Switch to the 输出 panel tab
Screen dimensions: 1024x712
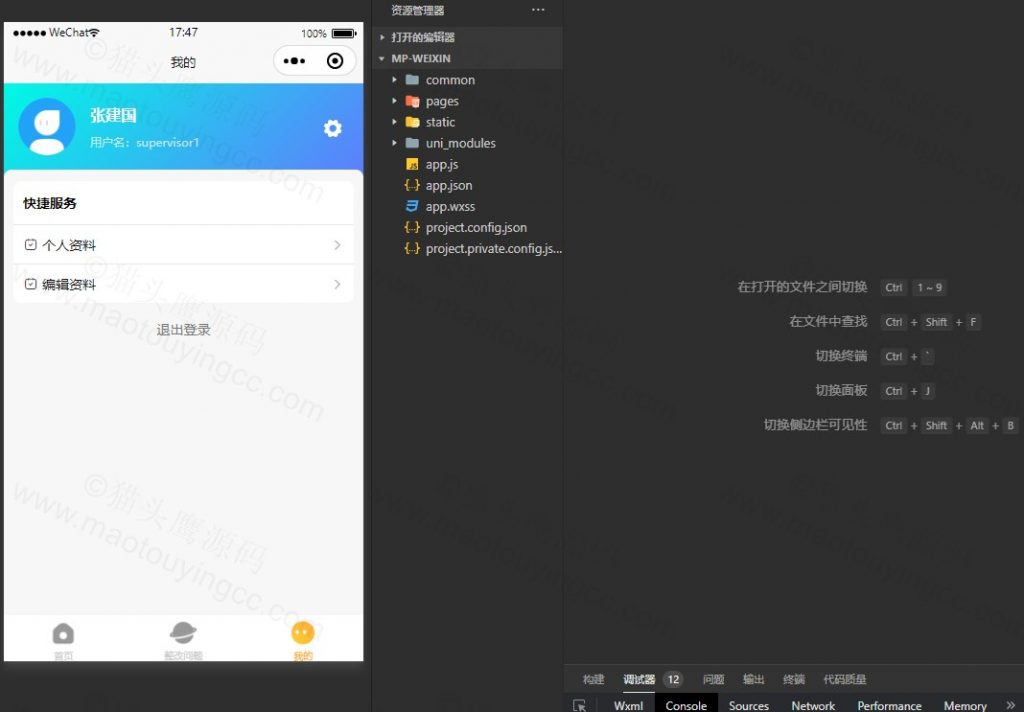[x=754, y=679]
